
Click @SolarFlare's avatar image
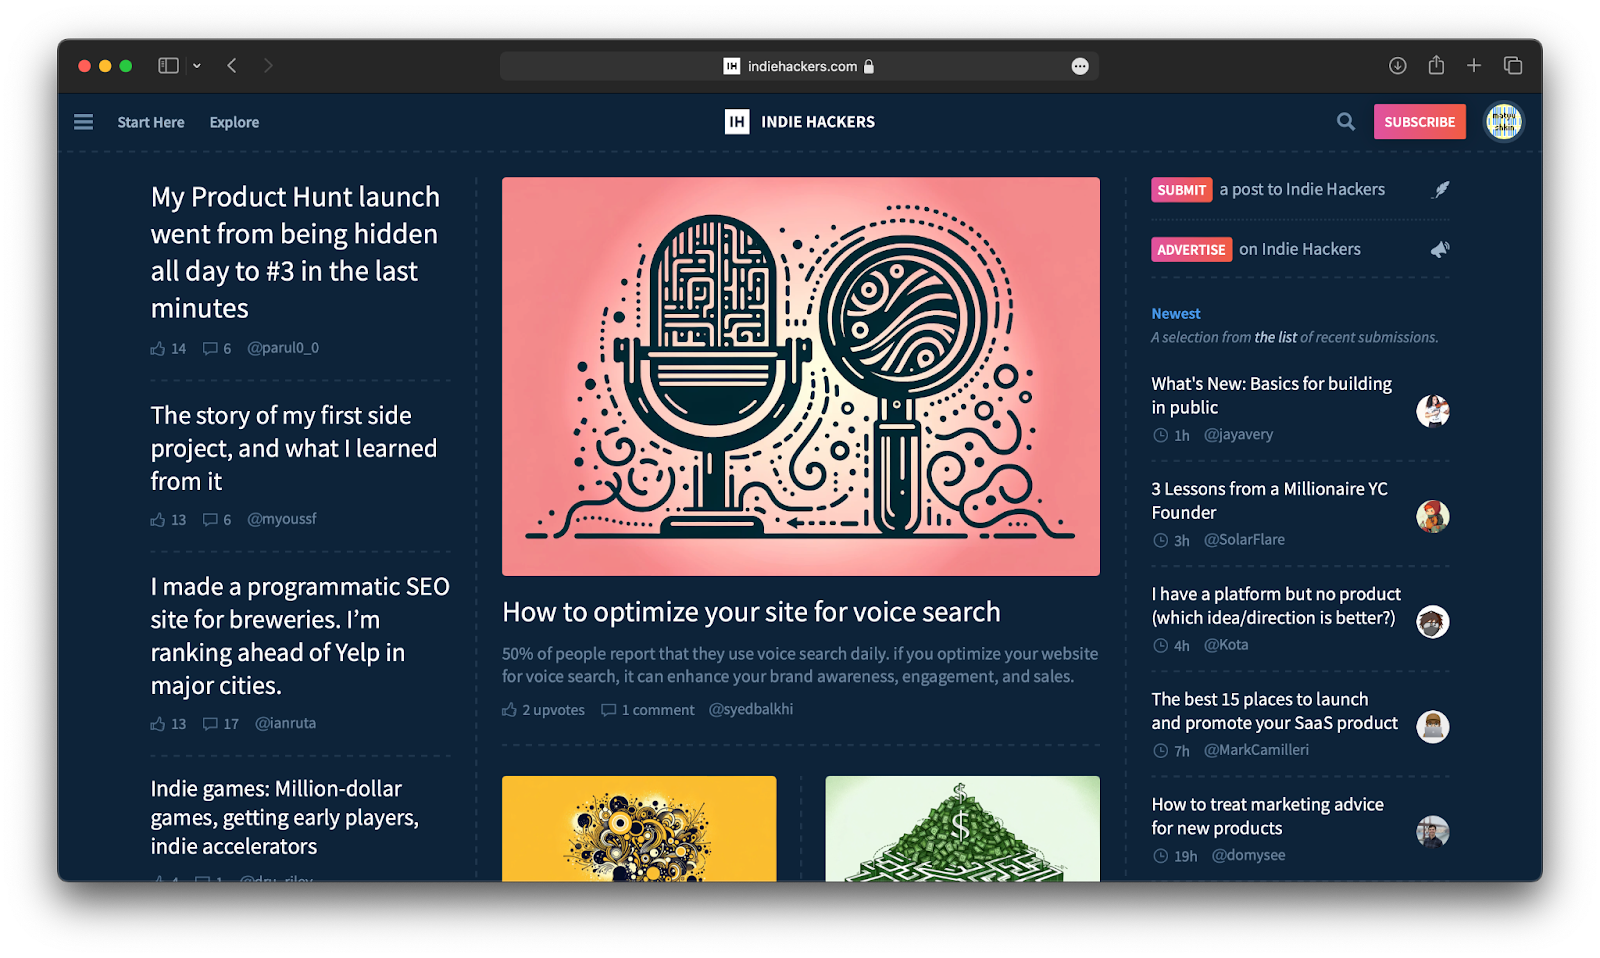(x=1433, y=516)
